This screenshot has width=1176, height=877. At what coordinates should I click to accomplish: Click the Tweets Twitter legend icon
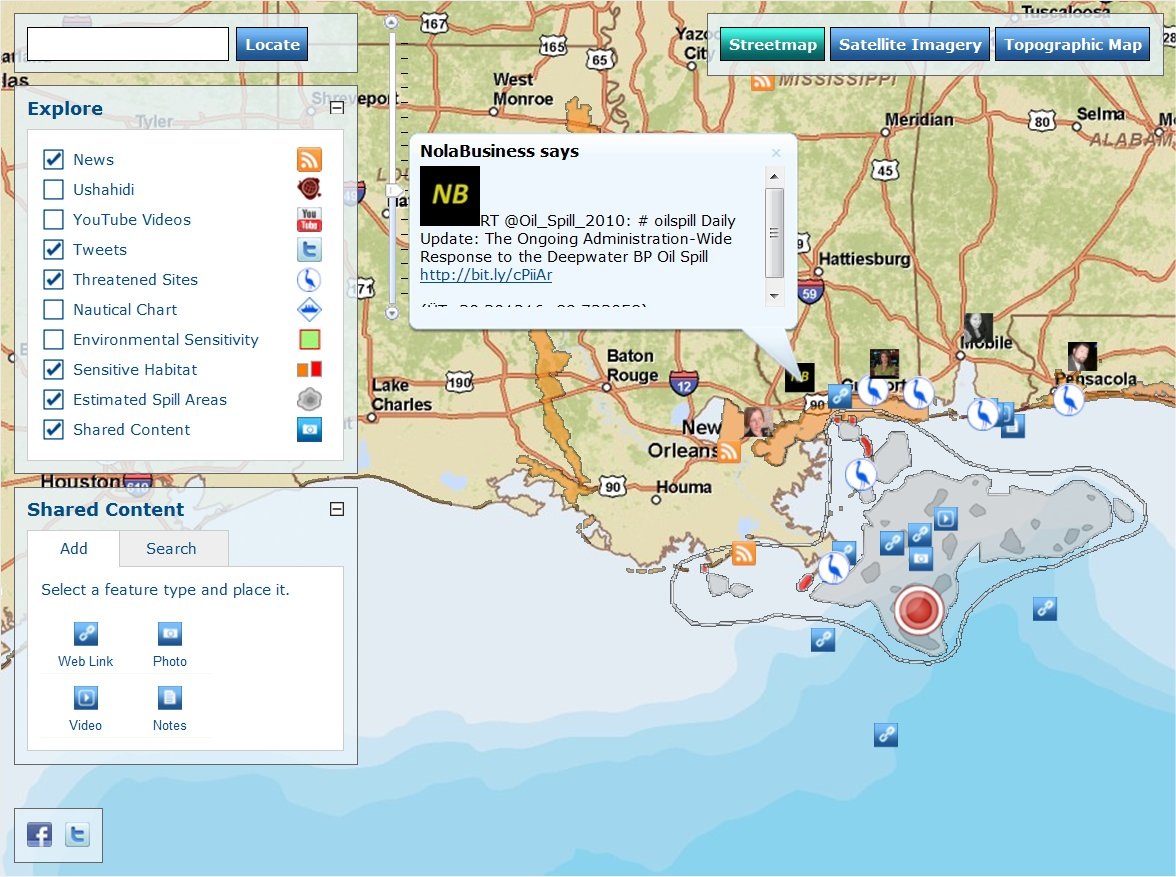pos(309,249)
